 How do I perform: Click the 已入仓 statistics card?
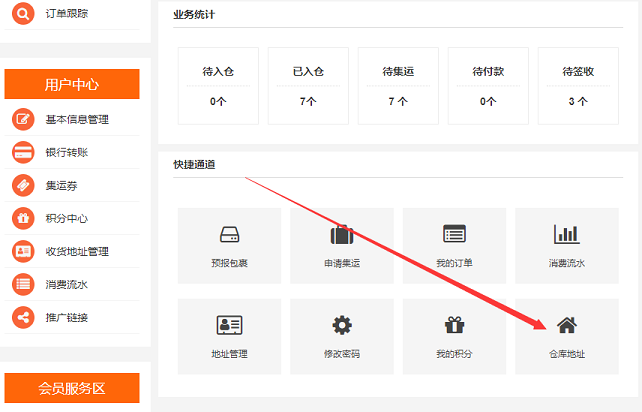pos(308,86)
